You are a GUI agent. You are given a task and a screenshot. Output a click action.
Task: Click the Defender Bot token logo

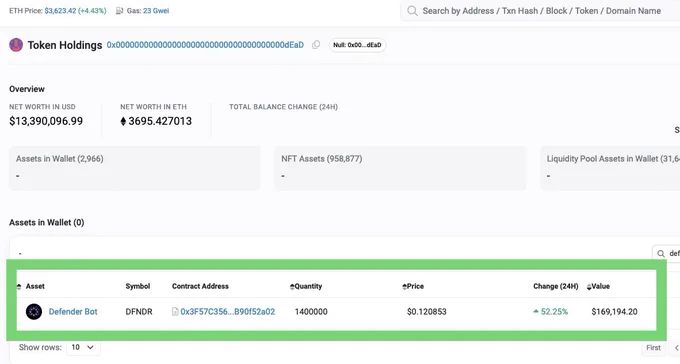[x=34, y=312]
